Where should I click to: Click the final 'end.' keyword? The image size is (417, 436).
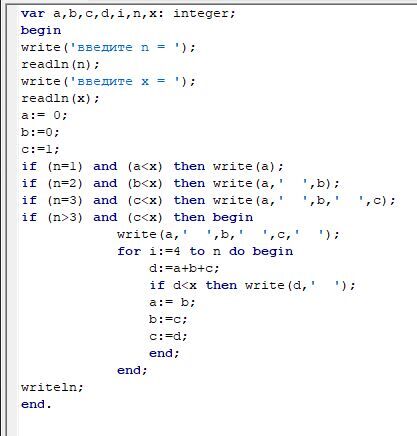pyautogui.click(x=36, y=404)
